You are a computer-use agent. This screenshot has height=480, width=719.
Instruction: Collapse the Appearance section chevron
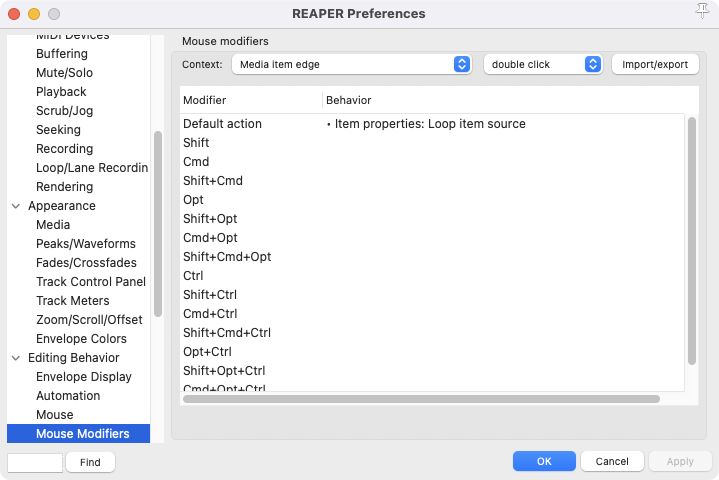(16, 206)
